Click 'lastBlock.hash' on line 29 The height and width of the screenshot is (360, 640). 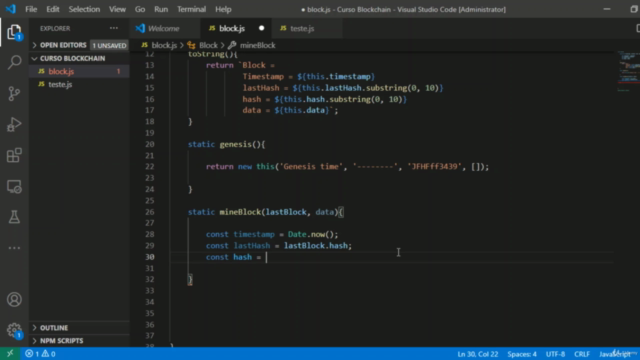point(316,246)
